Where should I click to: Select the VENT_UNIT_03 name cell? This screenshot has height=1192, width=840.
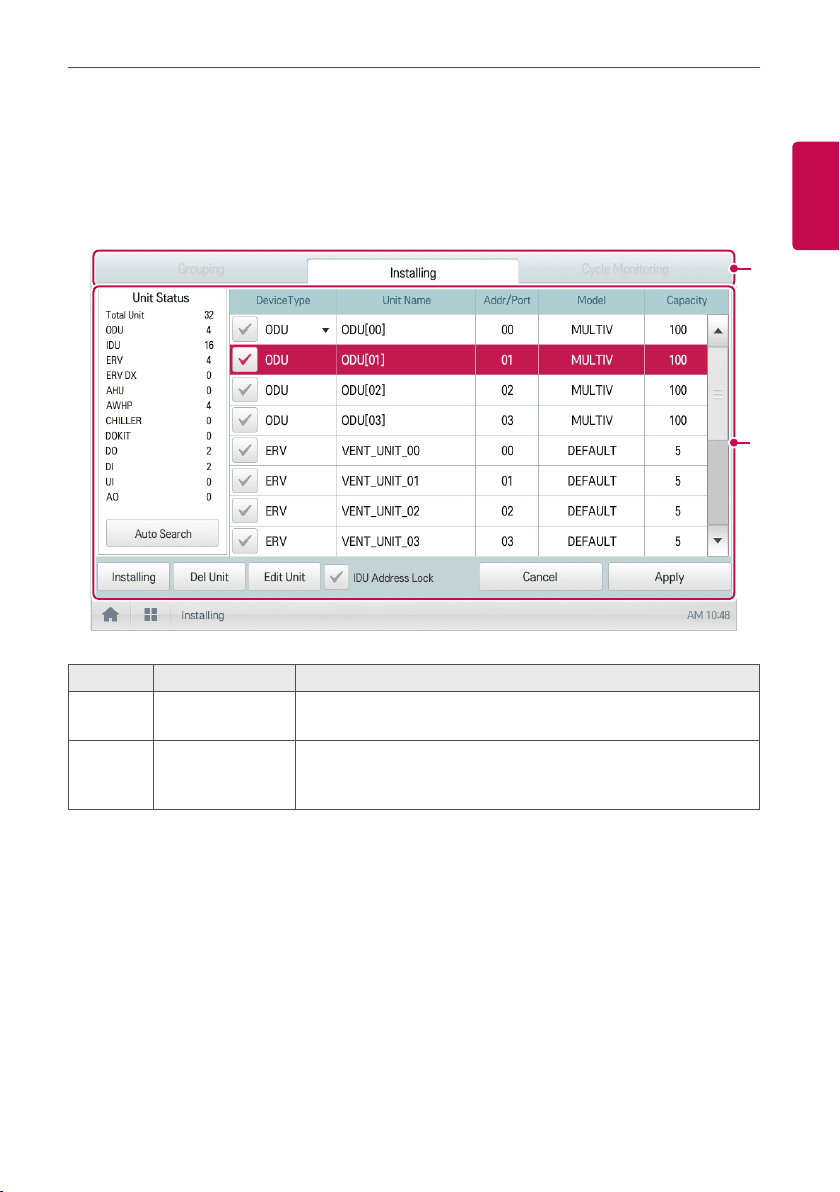(x=406, y=541)
